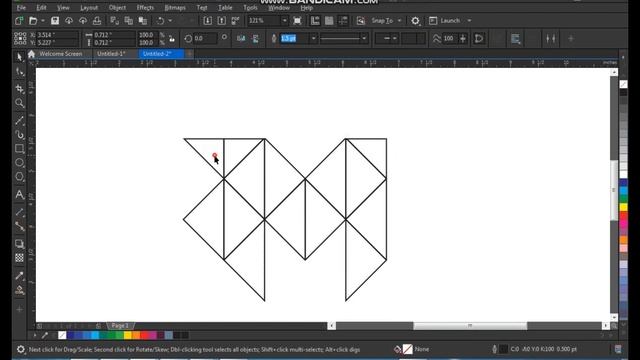
Task: Select the Rectangle tool
Action: click(x=19, y=149)
